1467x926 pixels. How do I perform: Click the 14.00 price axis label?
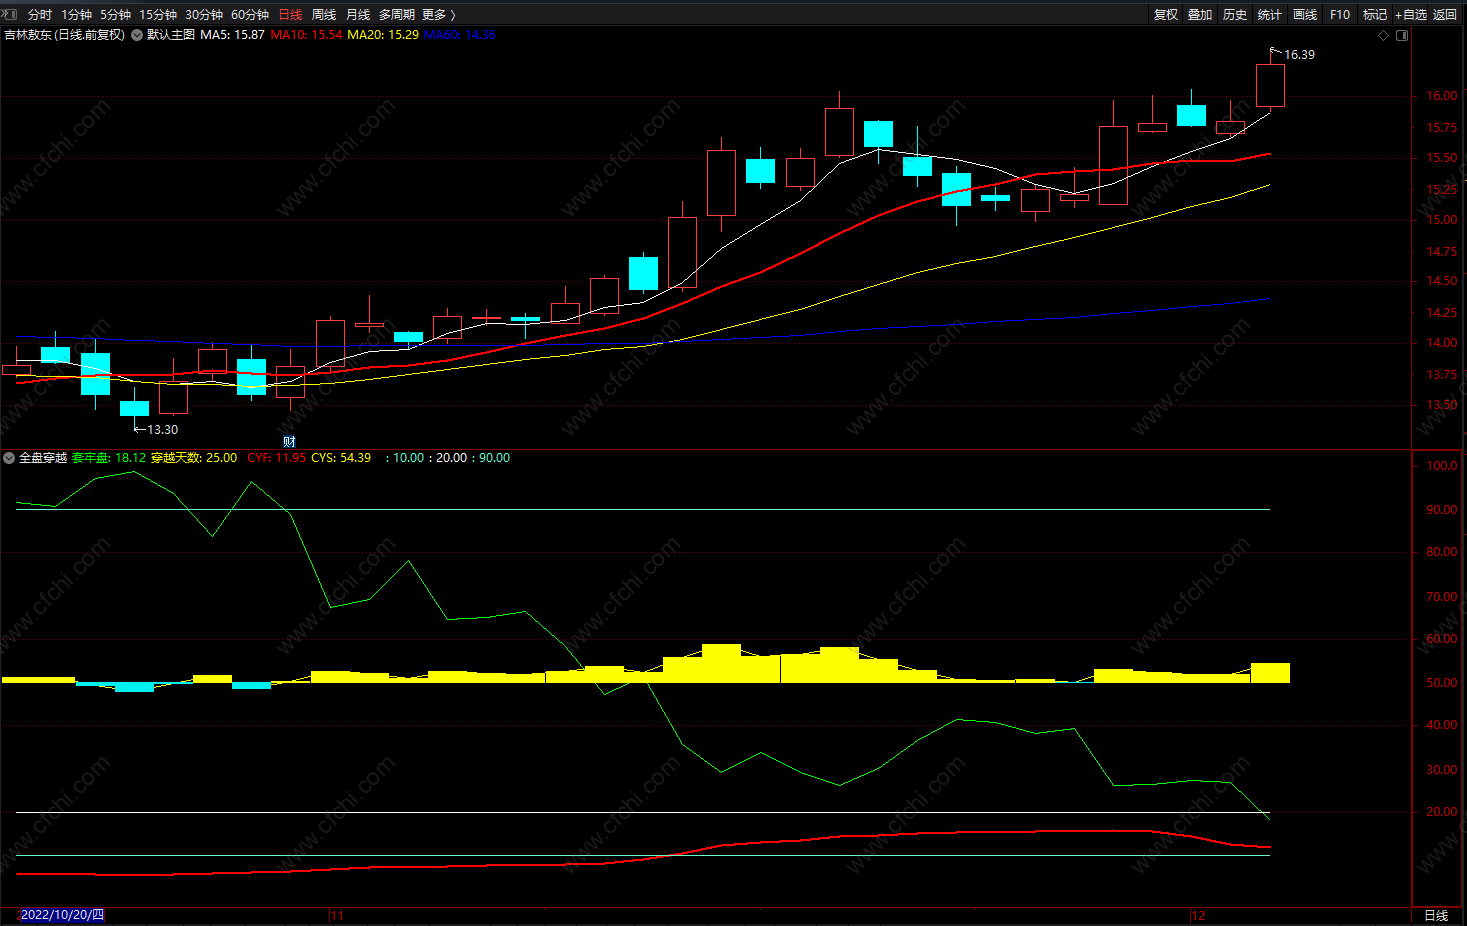click(x=1441, y=343)
